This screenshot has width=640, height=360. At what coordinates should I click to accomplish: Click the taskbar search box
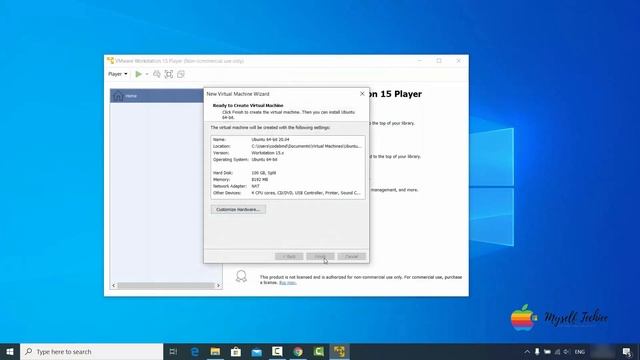pos(92,351)
